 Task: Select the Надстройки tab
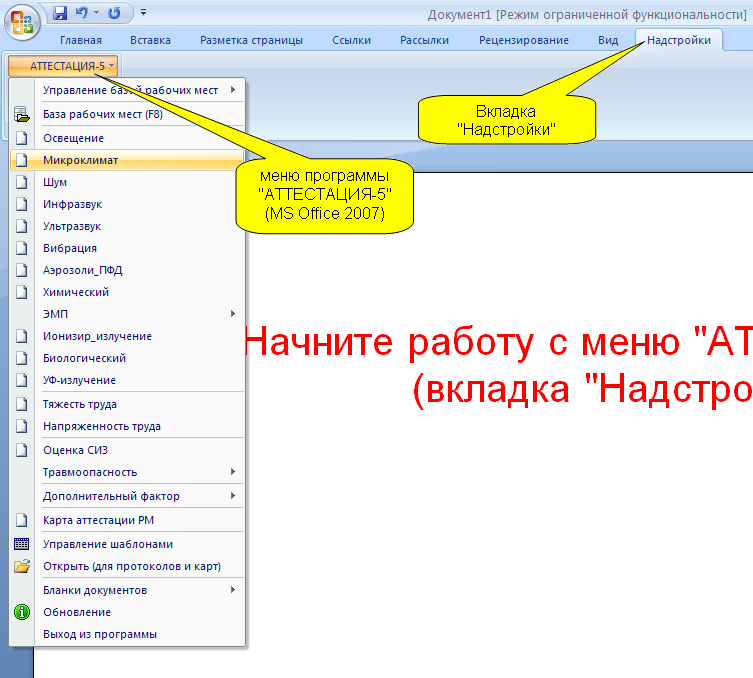click(x=679, y=40)
